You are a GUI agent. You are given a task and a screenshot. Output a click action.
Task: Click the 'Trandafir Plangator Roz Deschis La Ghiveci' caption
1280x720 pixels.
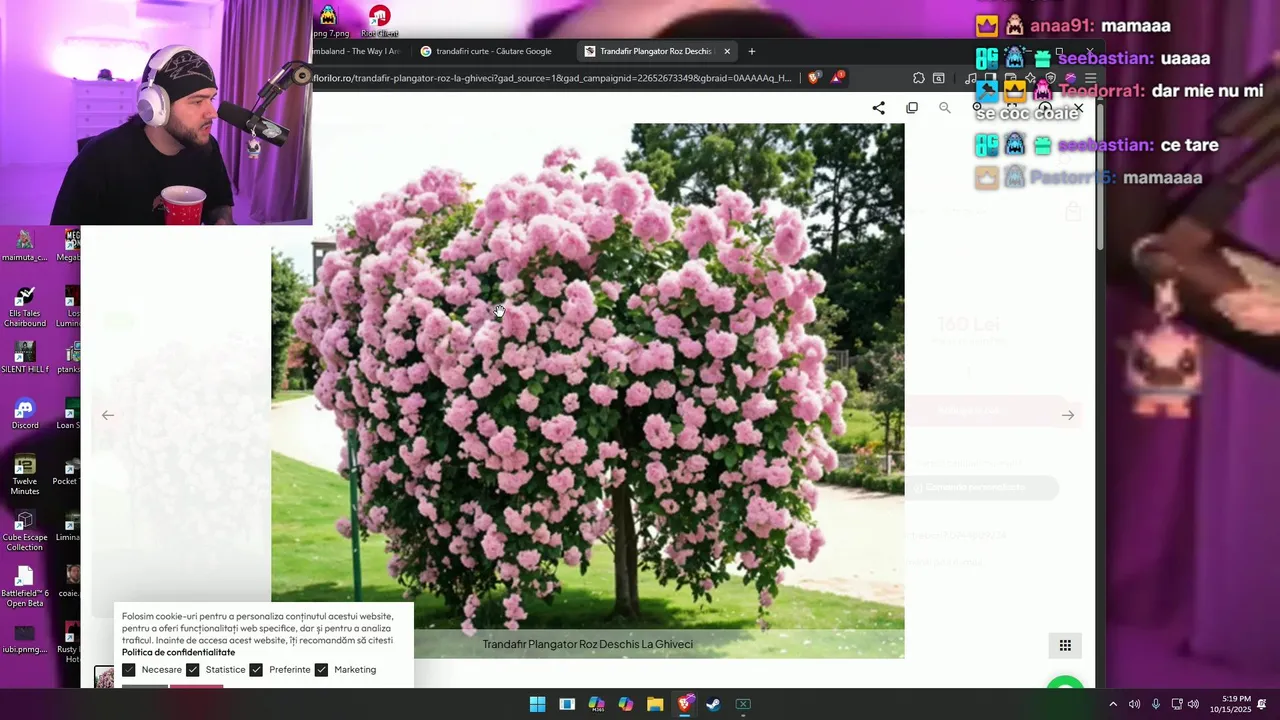588,644
